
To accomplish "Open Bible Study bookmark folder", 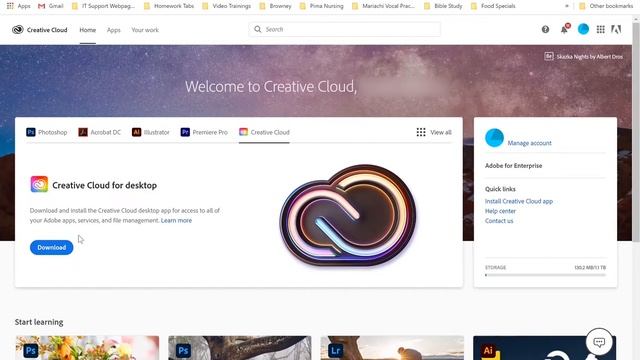I will pyautogui.click(x=443, y=6).
